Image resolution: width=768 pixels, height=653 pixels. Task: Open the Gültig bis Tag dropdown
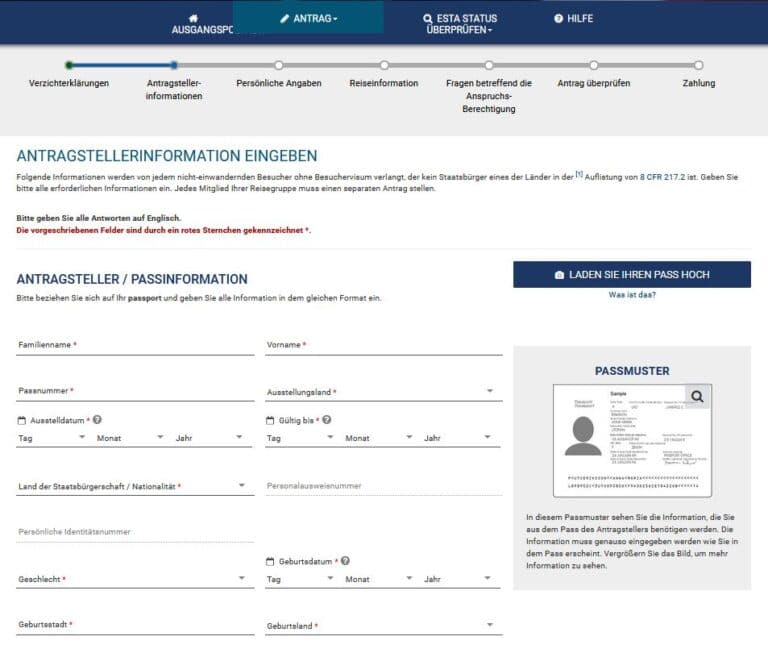(300, 438)
